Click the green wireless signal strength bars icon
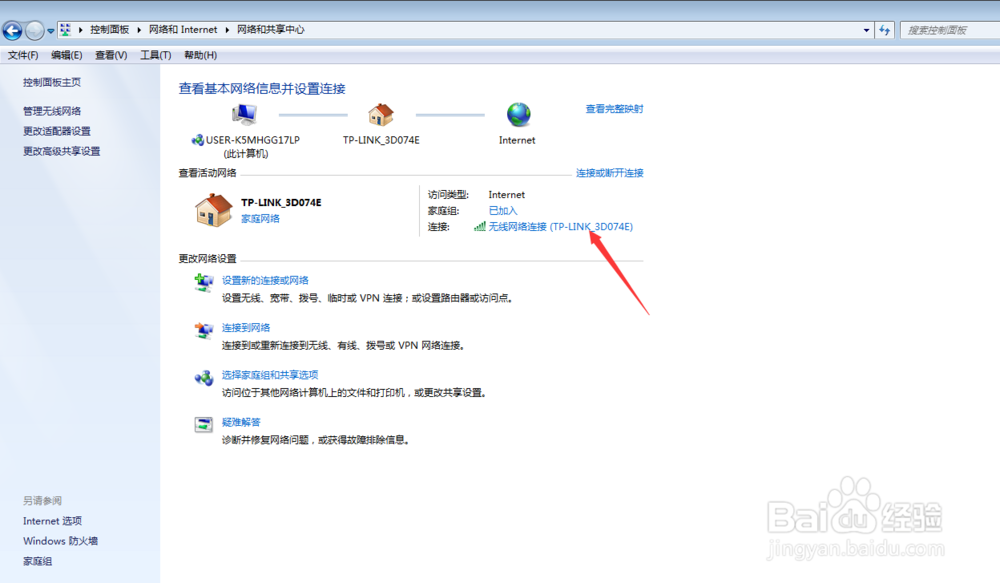Screen dimensions: 1000x583 (x=478, y=227)
